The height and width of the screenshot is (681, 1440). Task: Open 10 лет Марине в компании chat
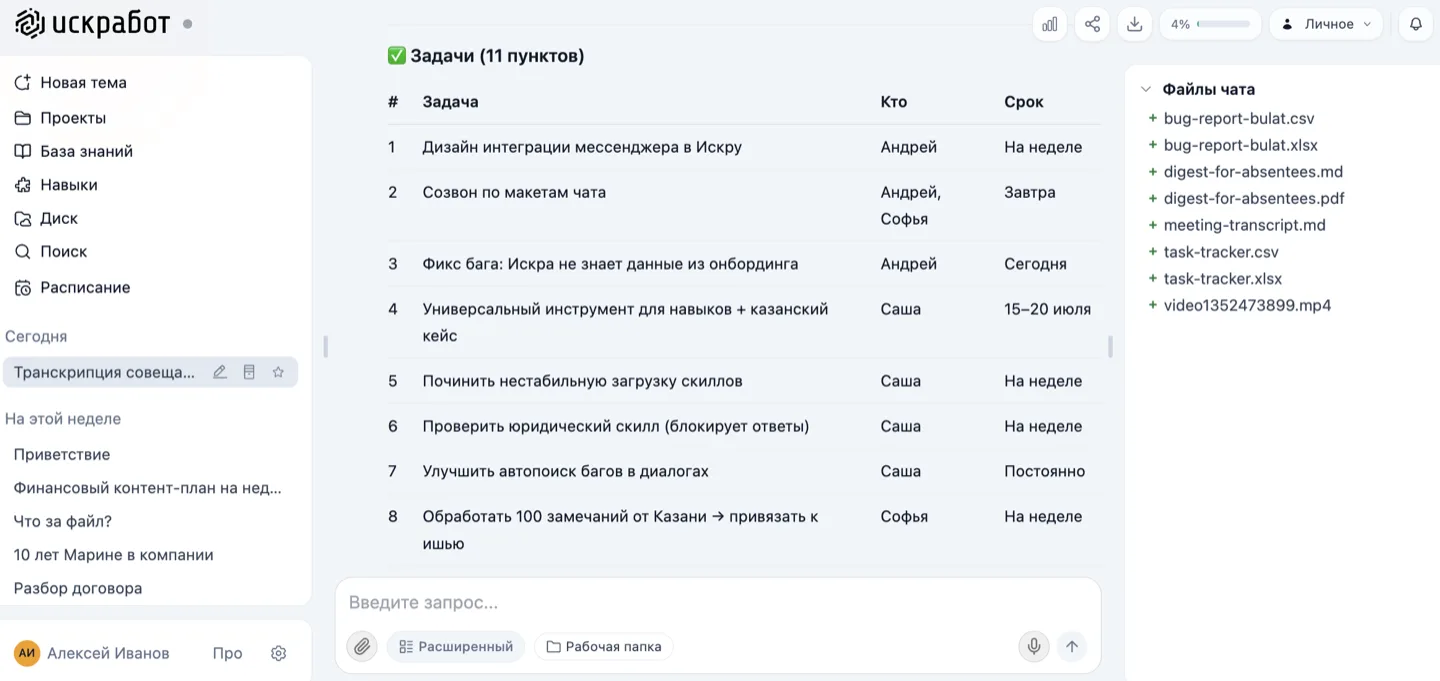(x=114, y=555)
